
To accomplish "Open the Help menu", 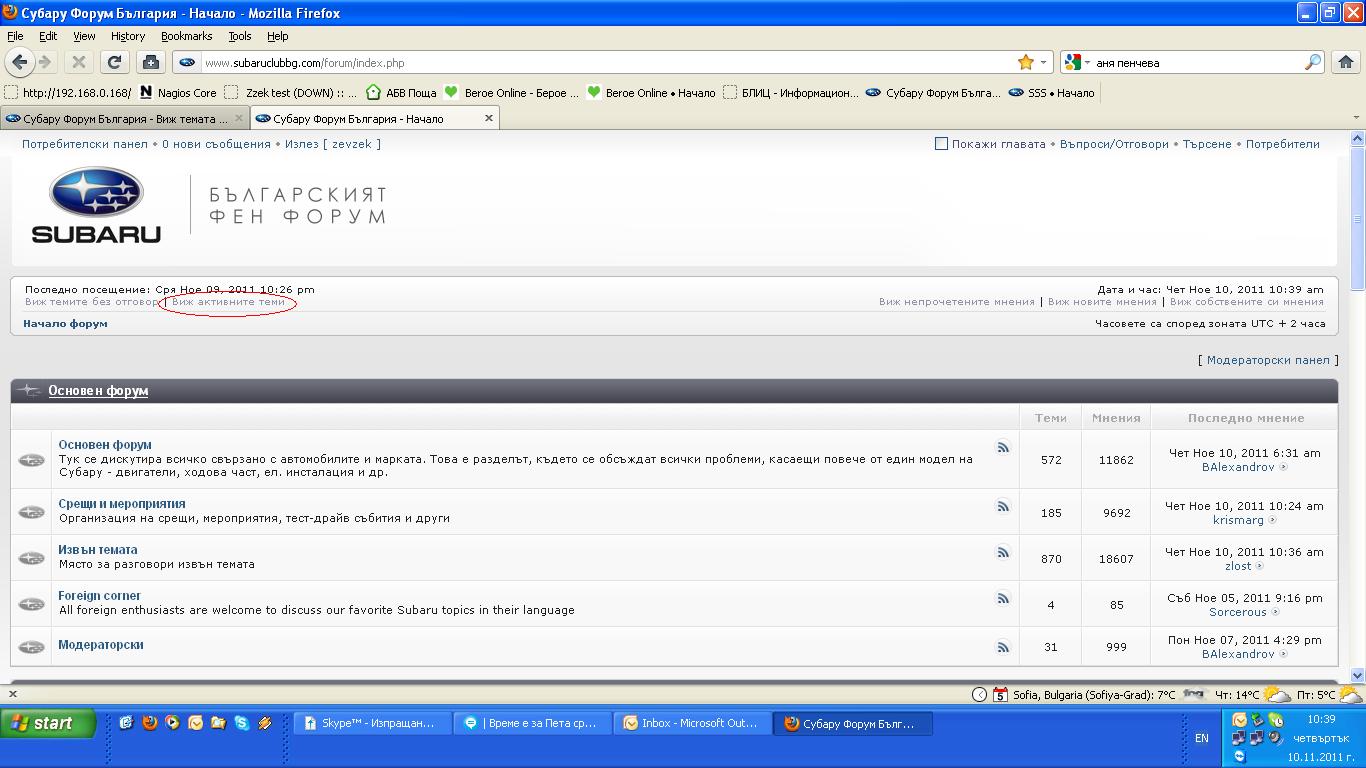I will (278, 36).
